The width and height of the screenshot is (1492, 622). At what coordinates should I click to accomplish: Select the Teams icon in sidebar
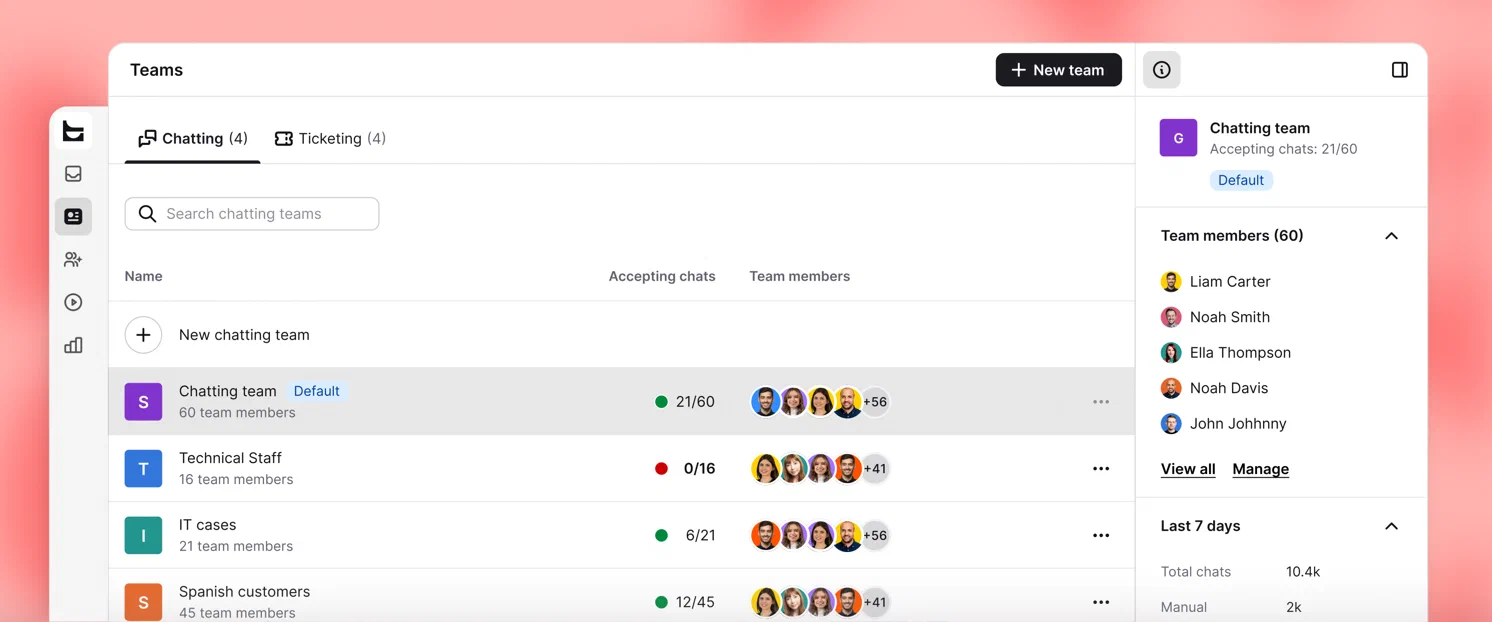point(73,216)
